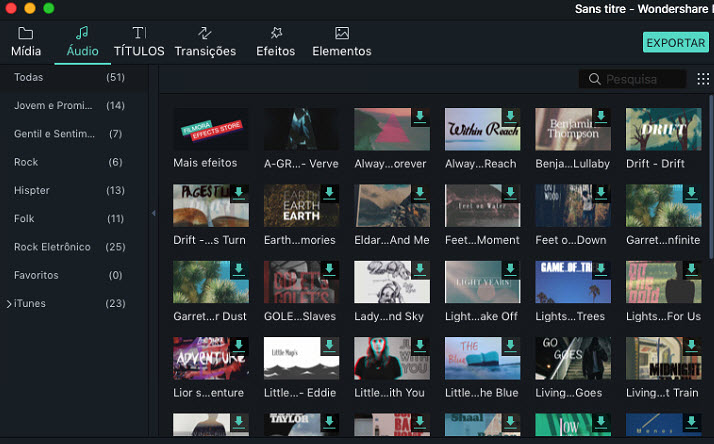Open the Favoritos category
Image resolution: width=714 pixels, height=444 pixels.
point(73,275)
